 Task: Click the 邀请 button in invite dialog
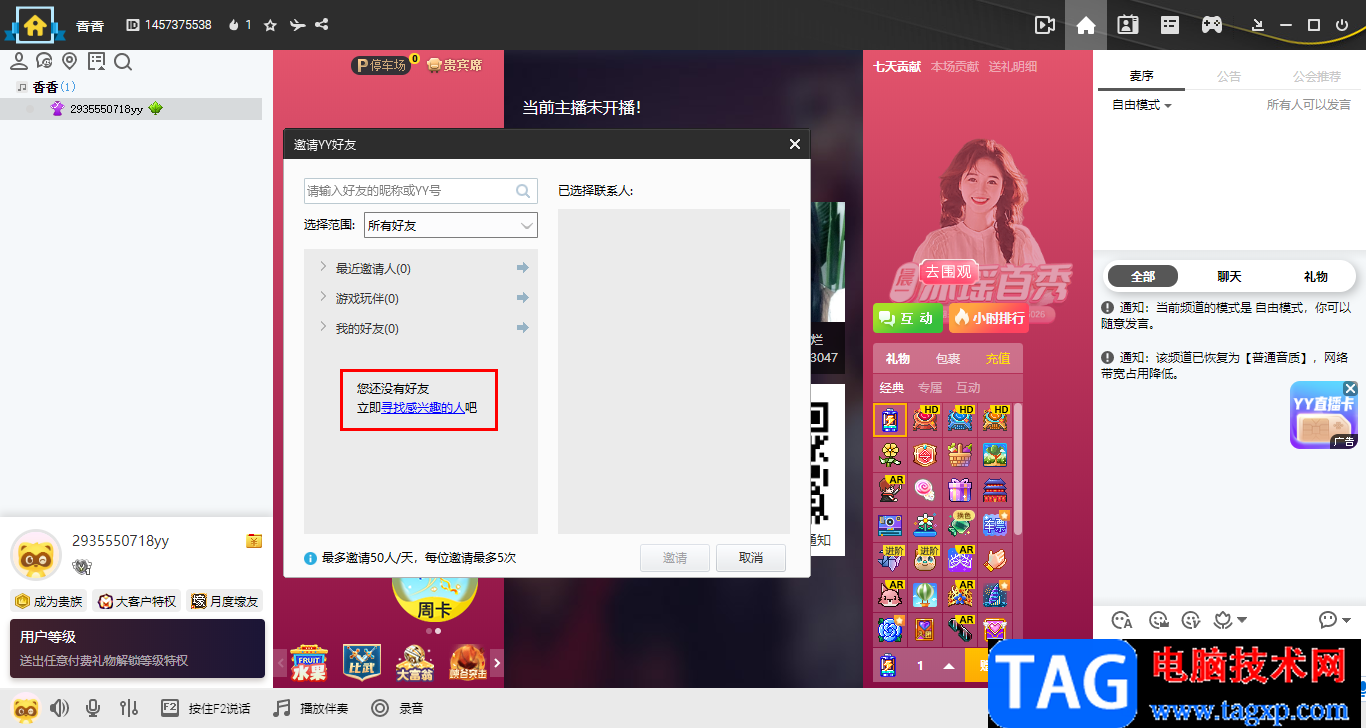(x=675, y=558)
